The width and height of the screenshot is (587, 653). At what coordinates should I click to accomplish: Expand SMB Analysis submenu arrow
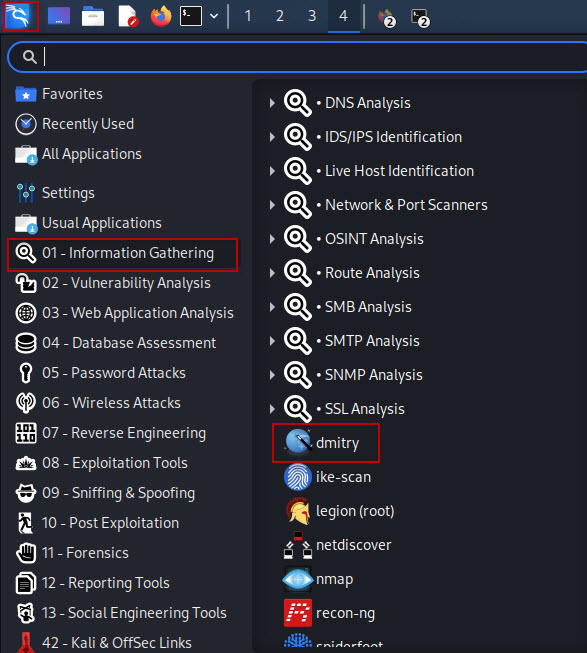[x=272, y=307]
